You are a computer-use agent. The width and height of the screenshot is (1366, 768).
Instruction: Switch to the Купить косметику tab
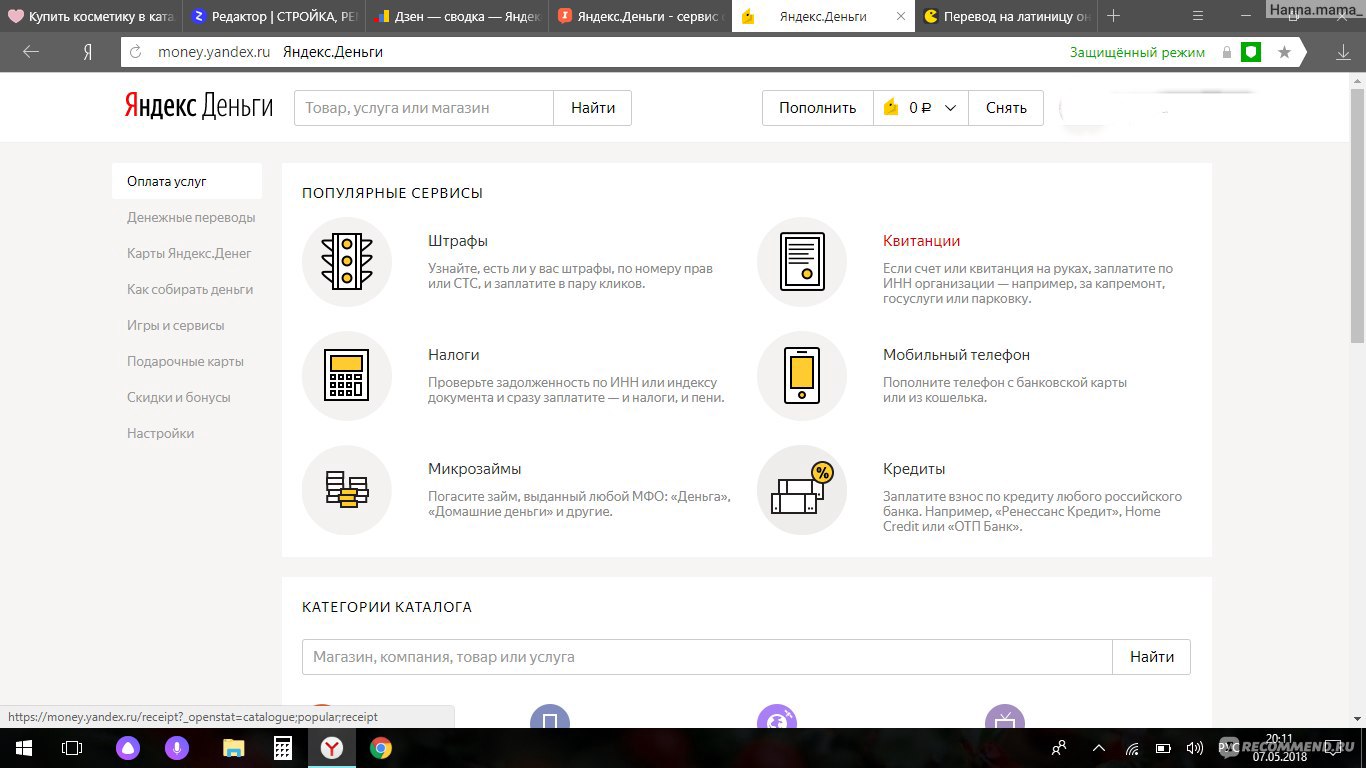point(91,16)
